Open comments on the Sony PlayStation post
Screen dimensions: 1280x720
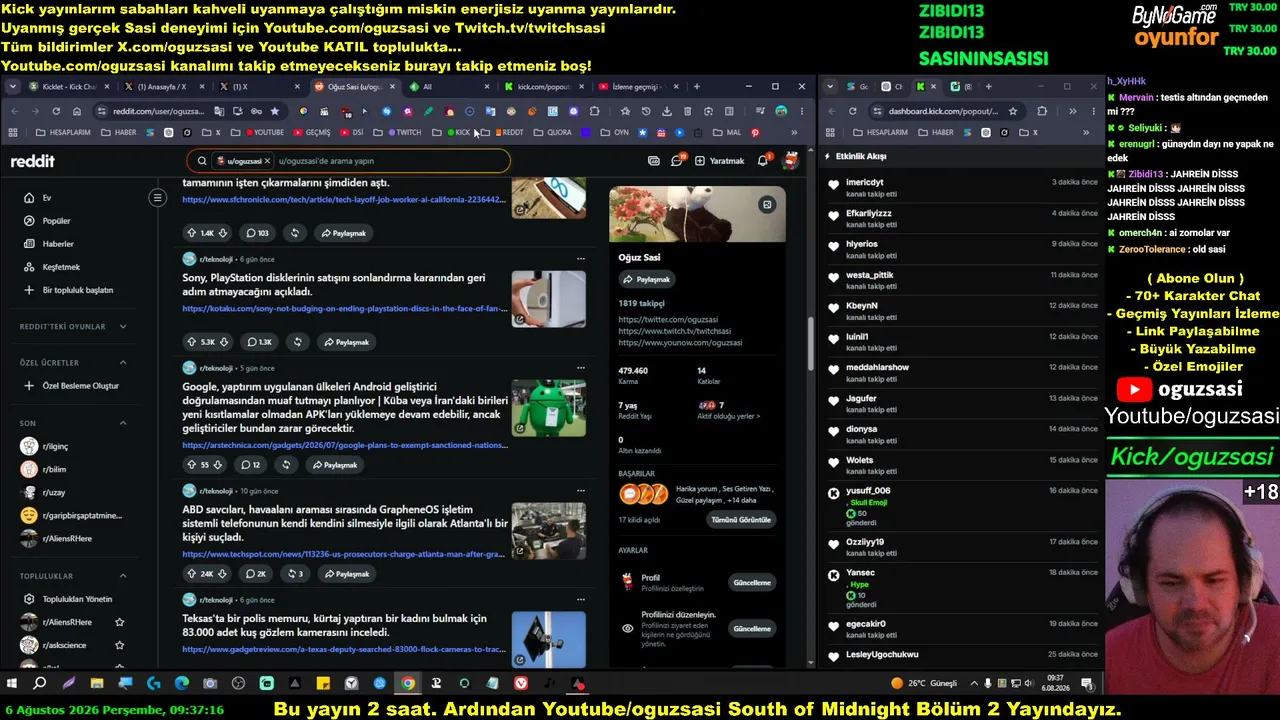click(259, 342)
